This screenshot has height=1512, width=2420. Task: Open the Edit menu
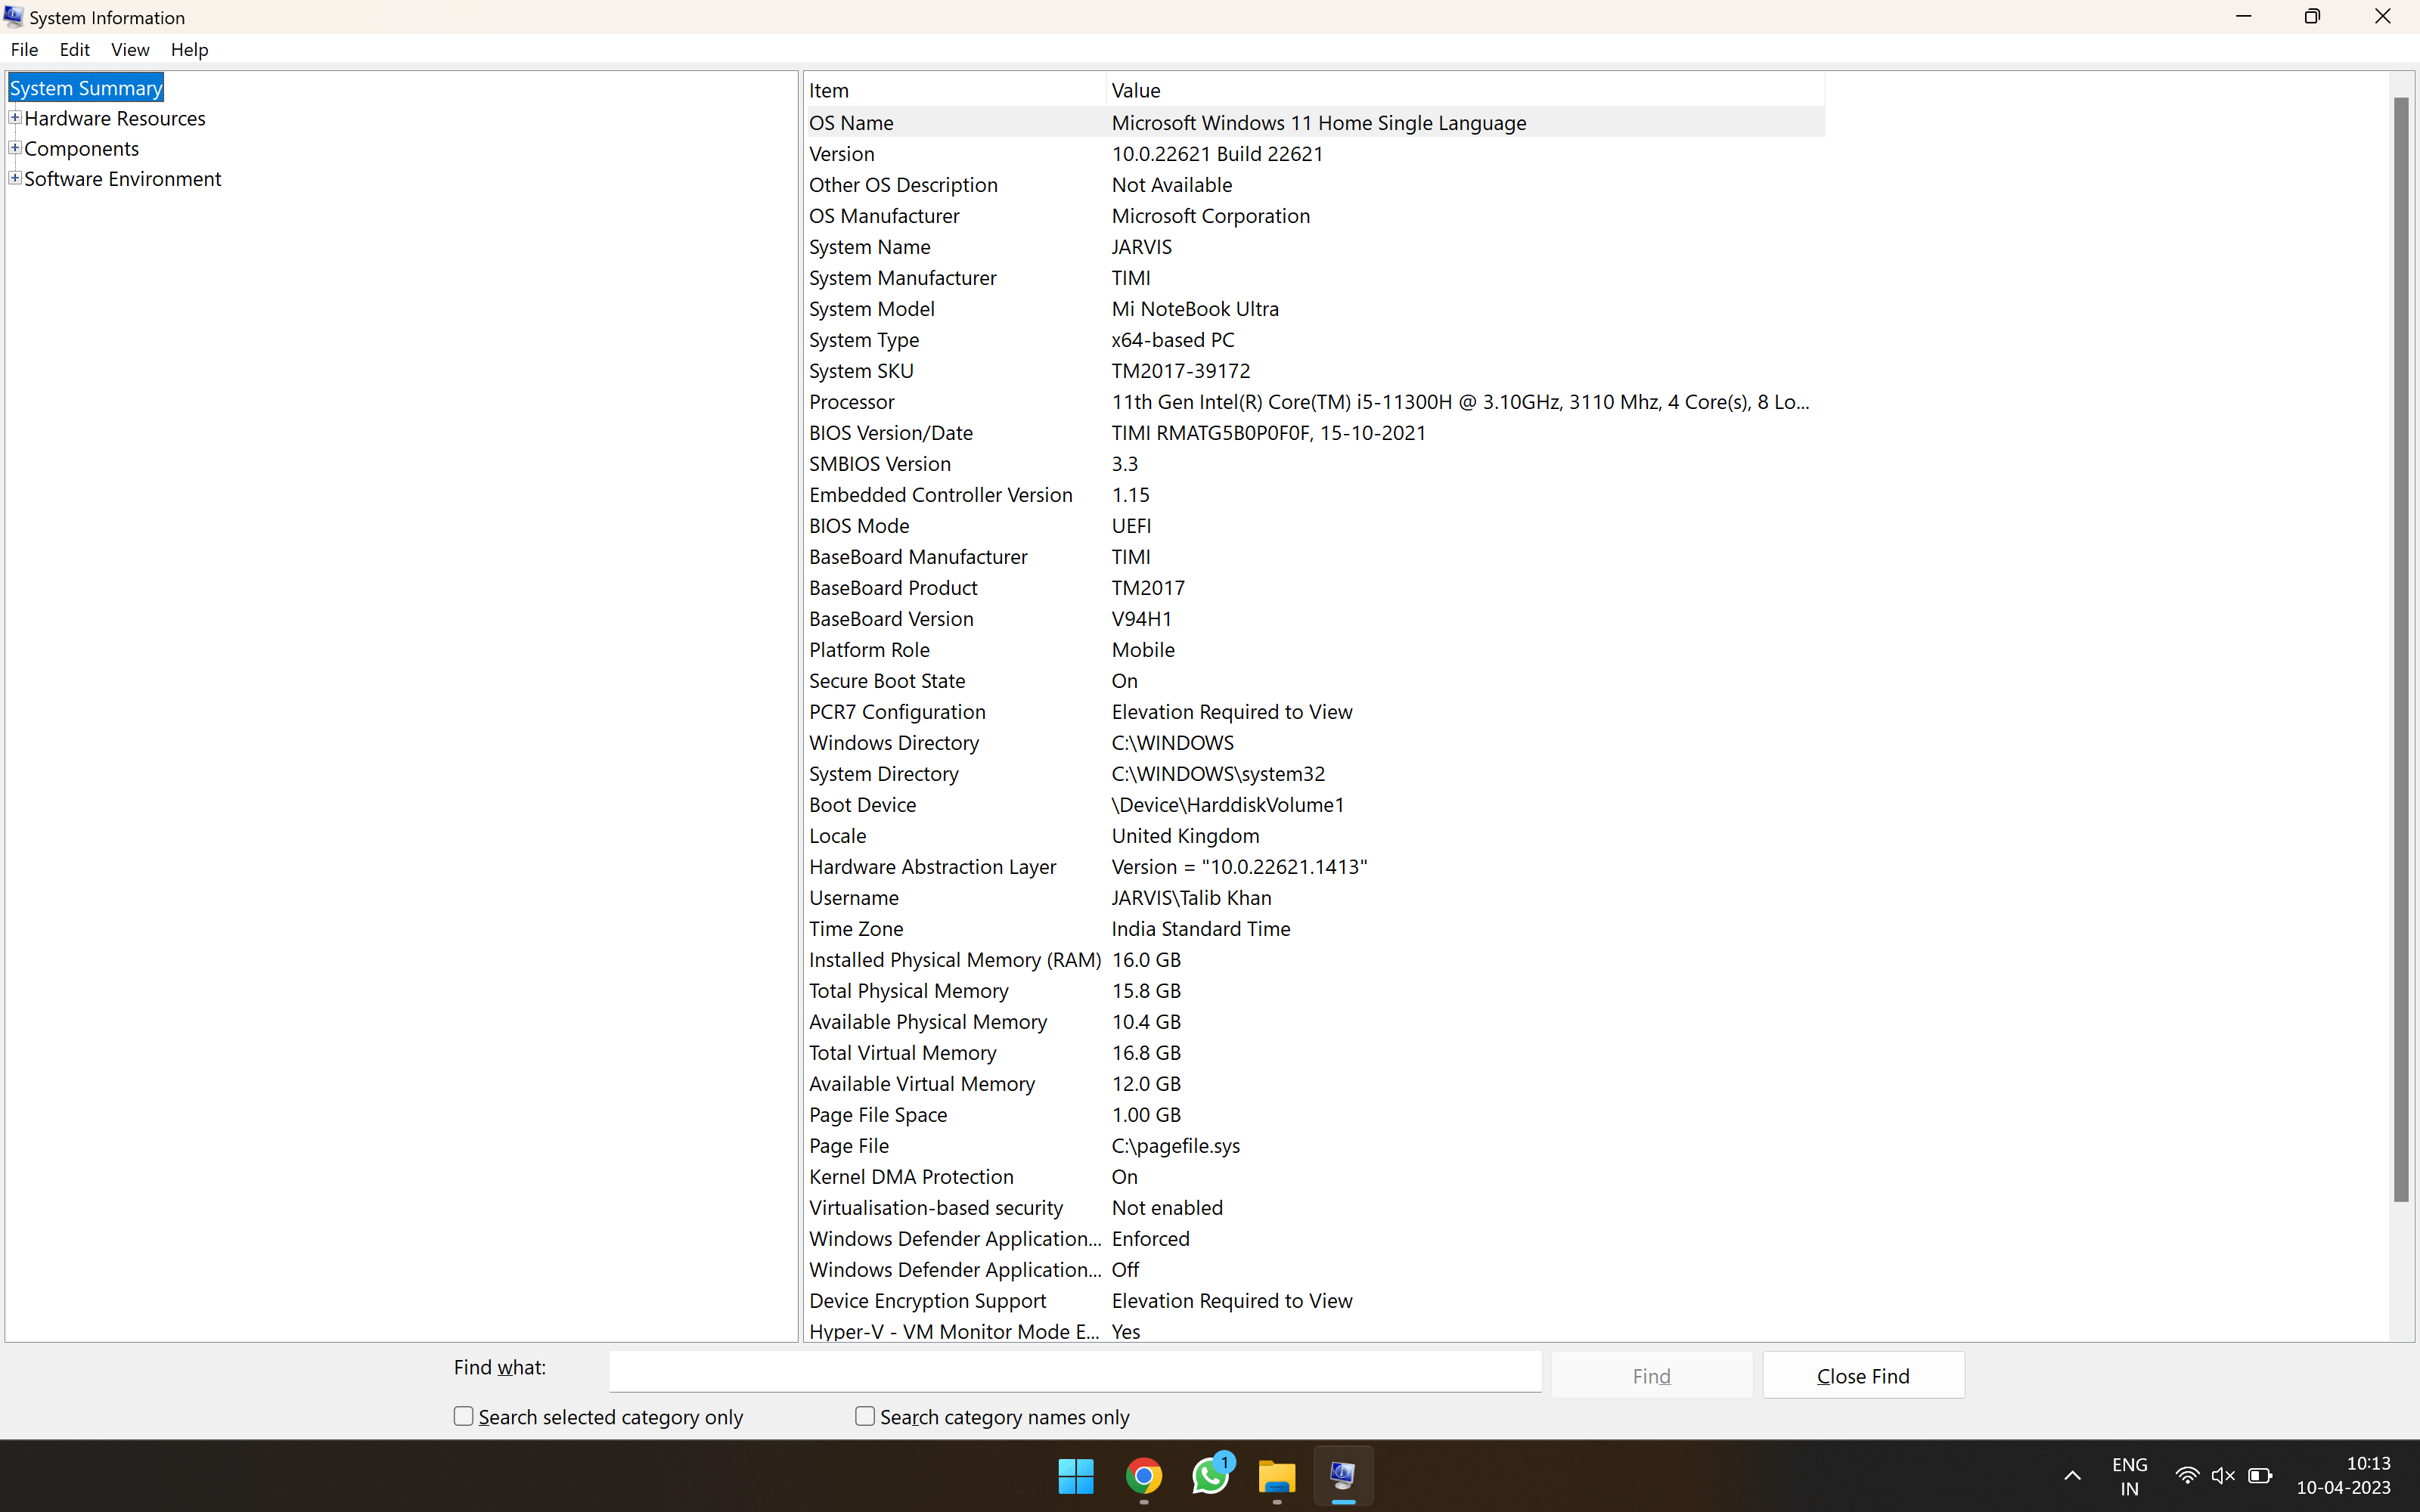[x=74, y=50]
